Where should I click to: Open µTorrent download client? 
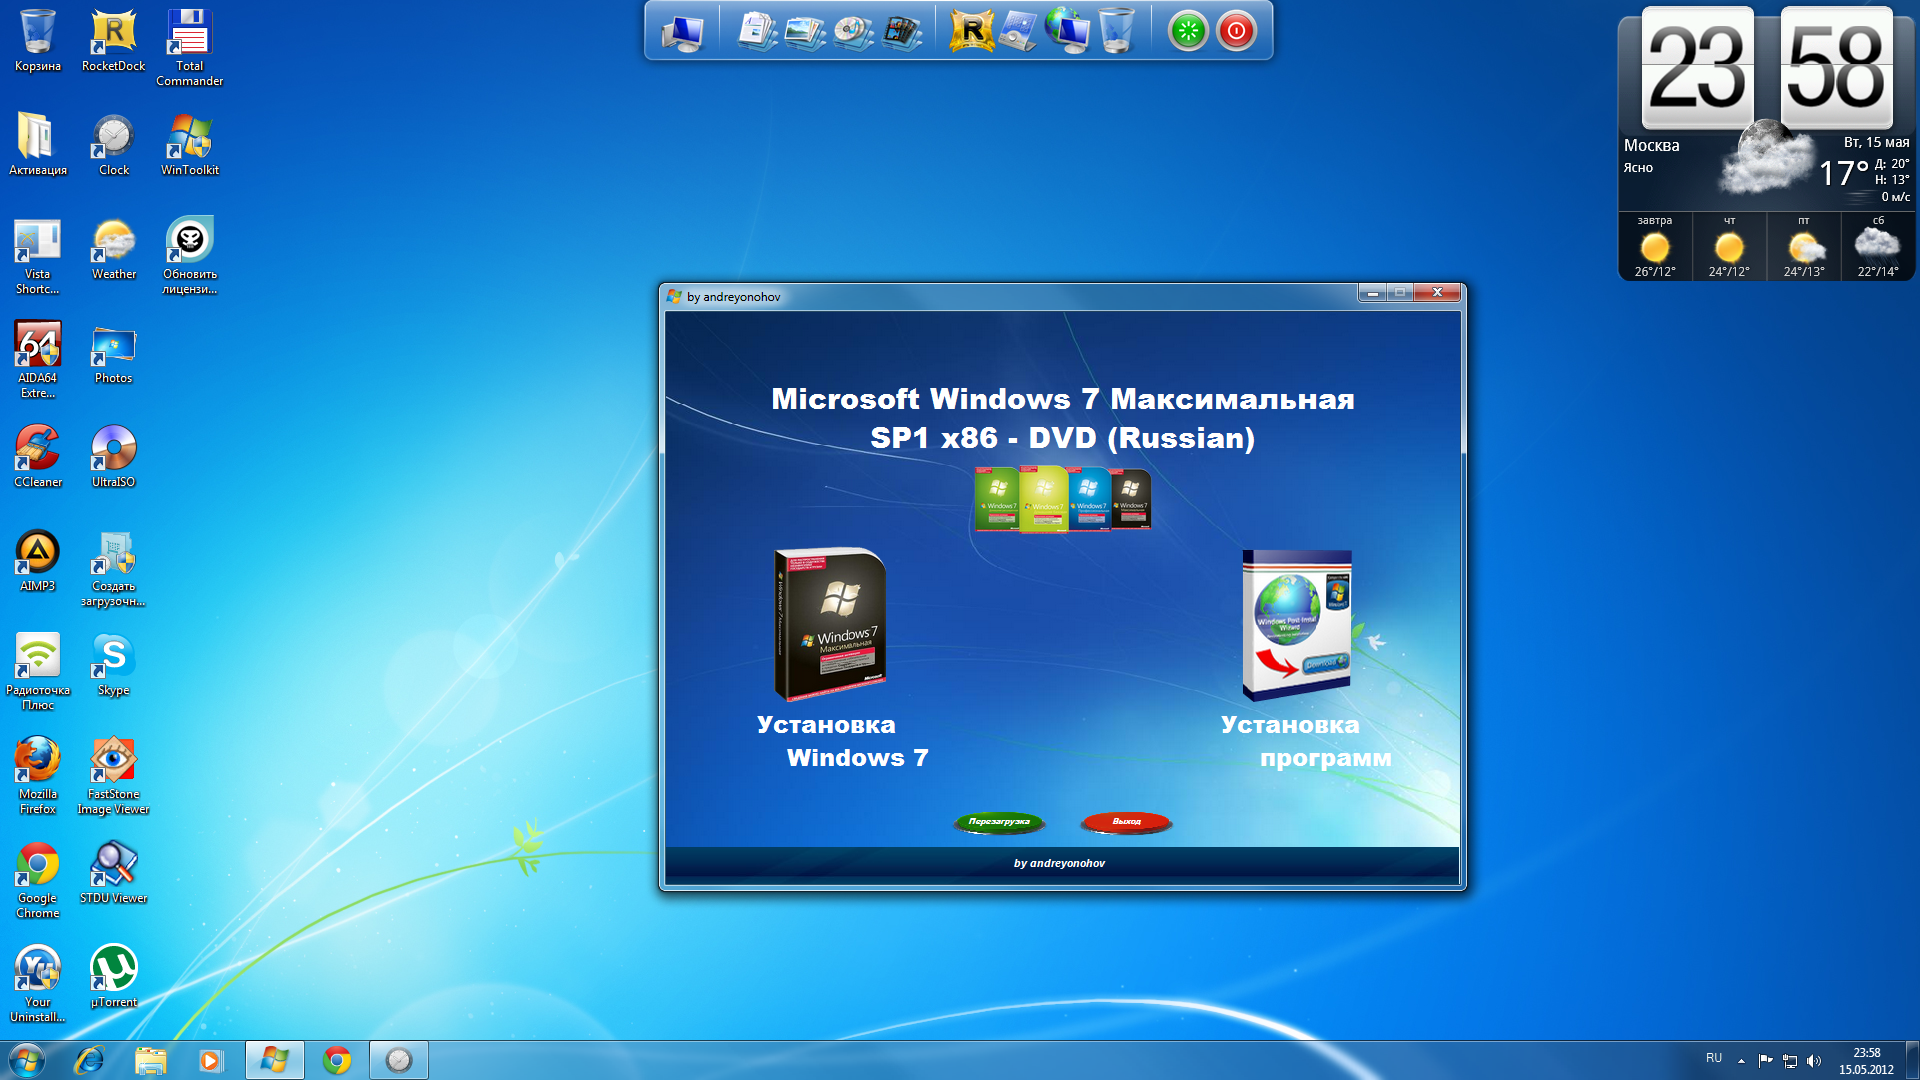click(112, 969)
